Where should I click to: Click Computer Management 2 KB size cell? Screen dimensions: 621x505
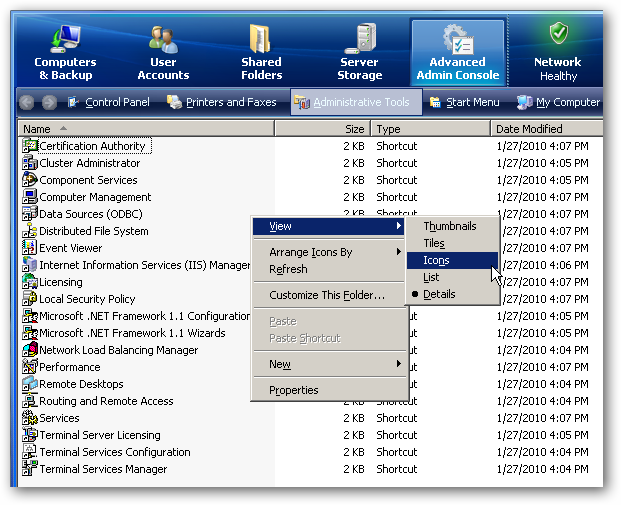(x=354, y=197)
